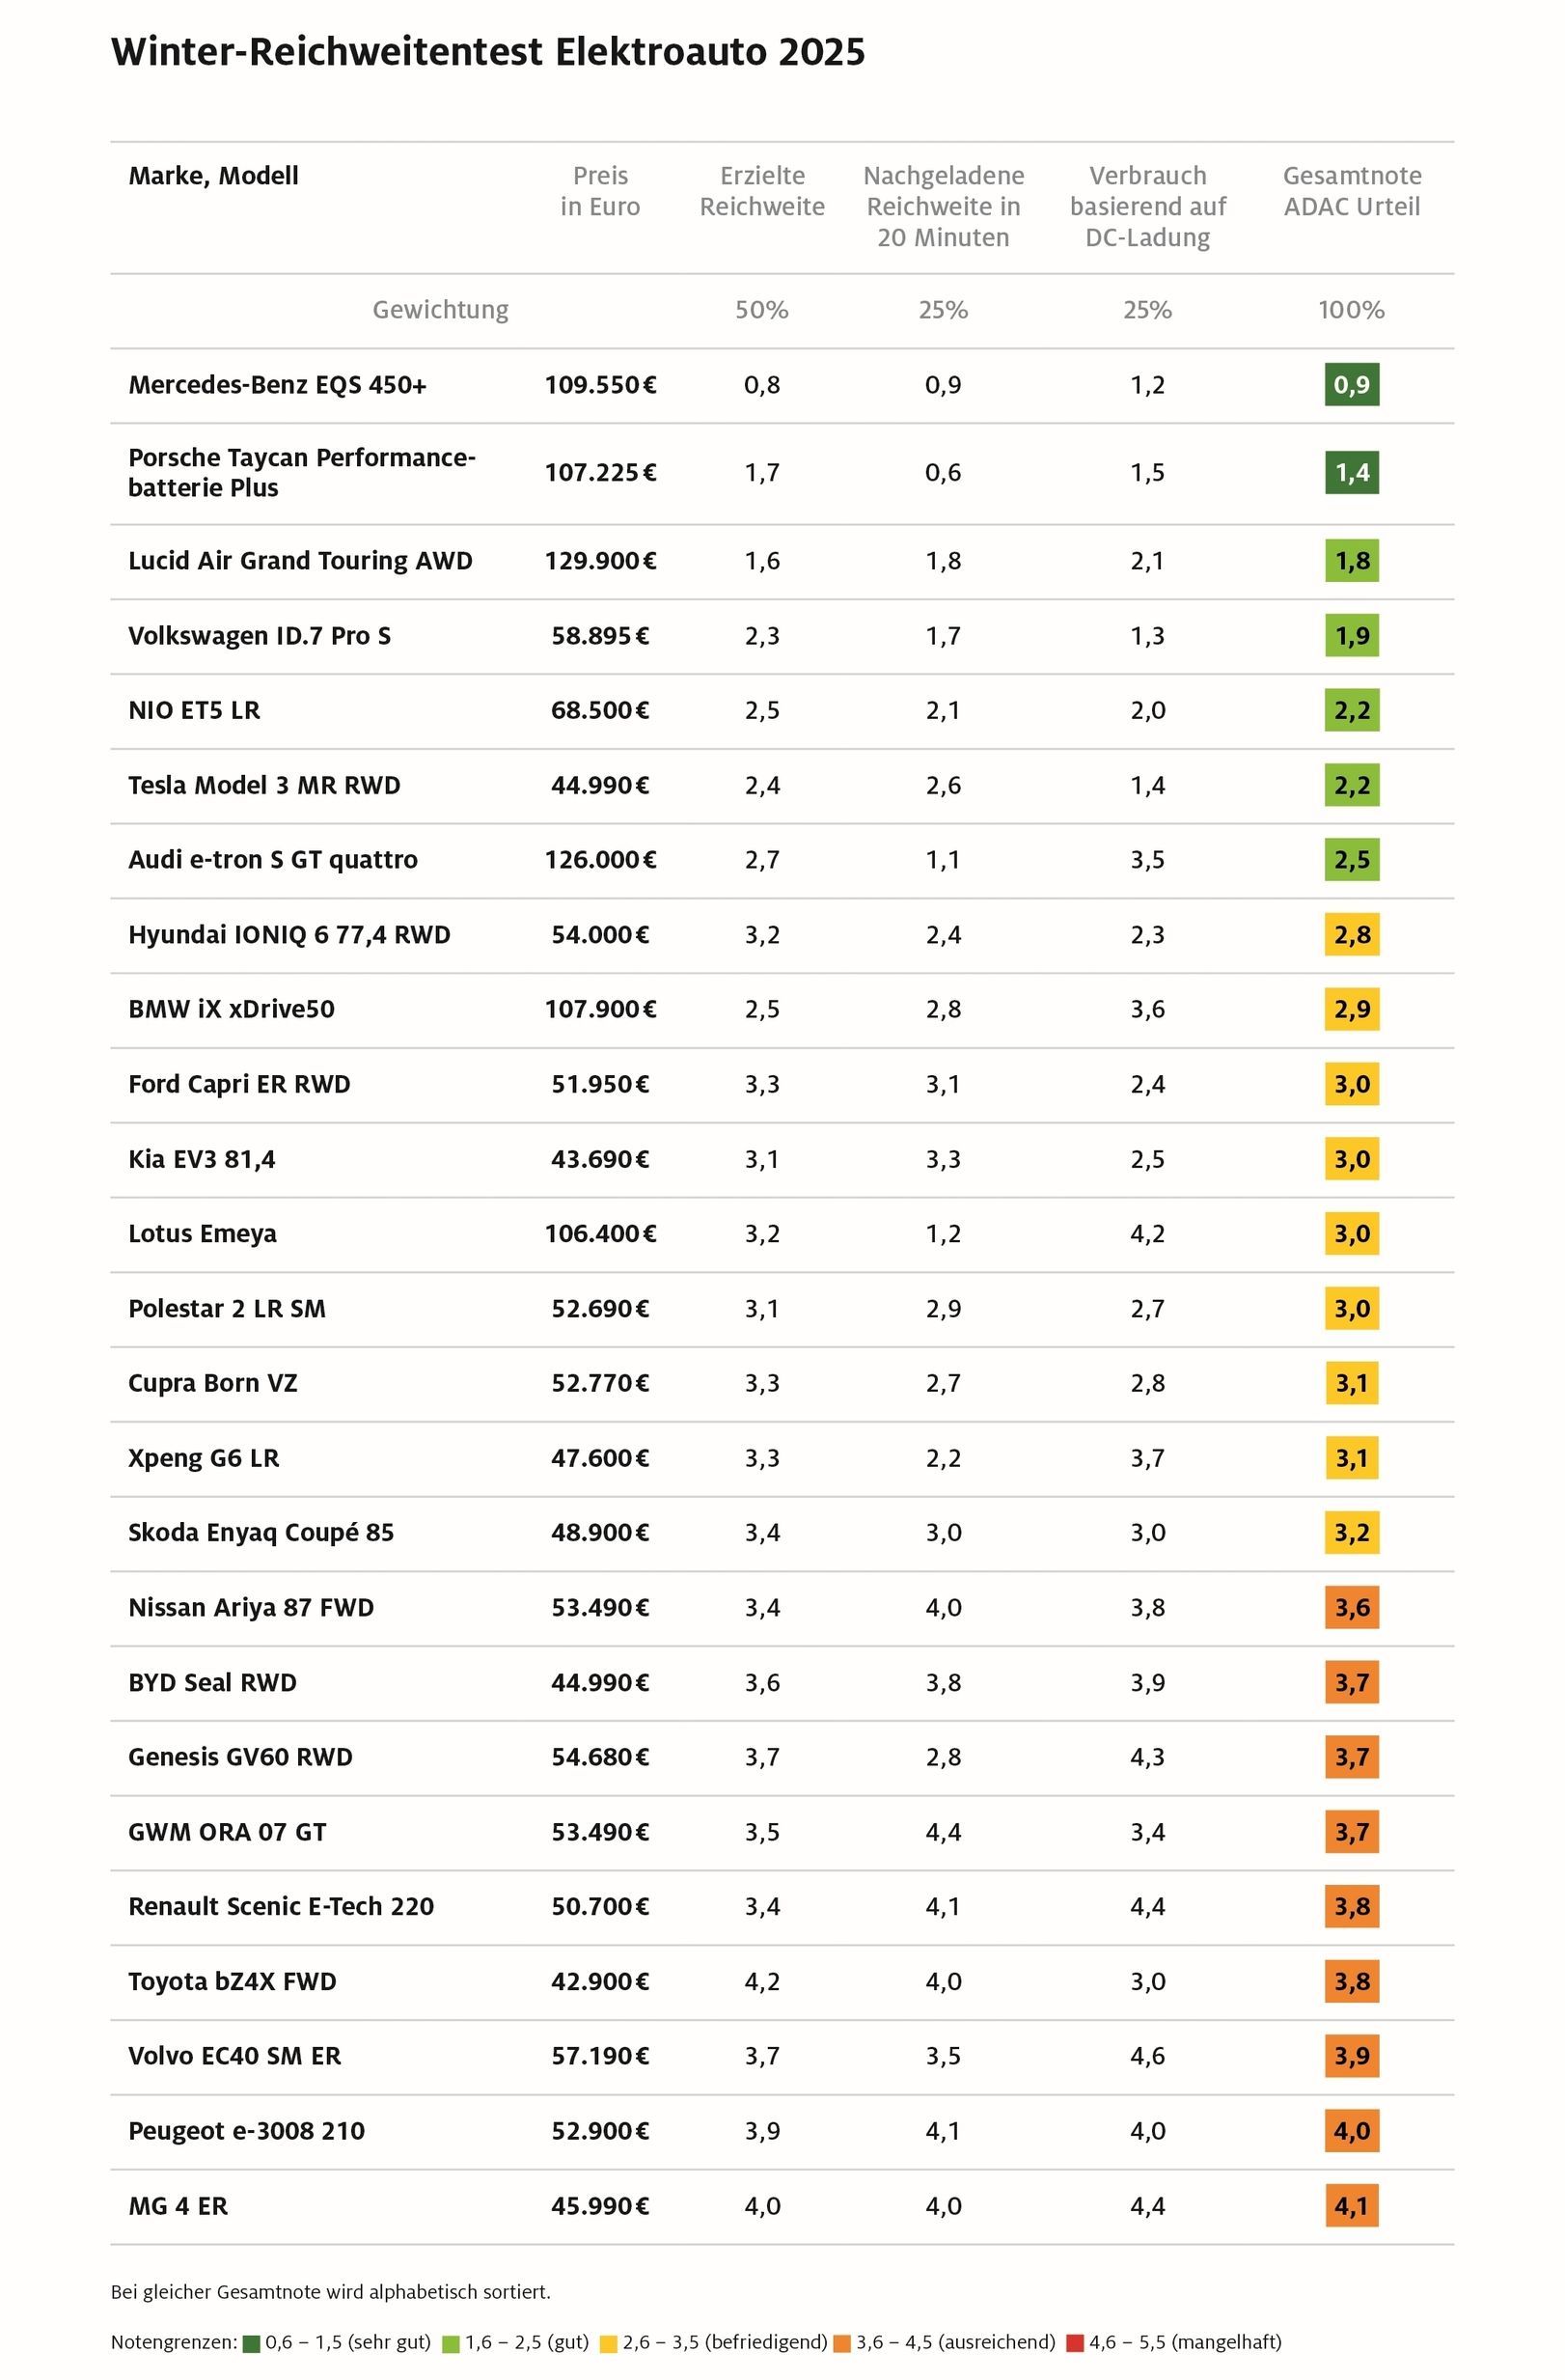Click the 'Gewichtung' row label
Screen dimensions: 1565x2380
[x=440, y=310]
